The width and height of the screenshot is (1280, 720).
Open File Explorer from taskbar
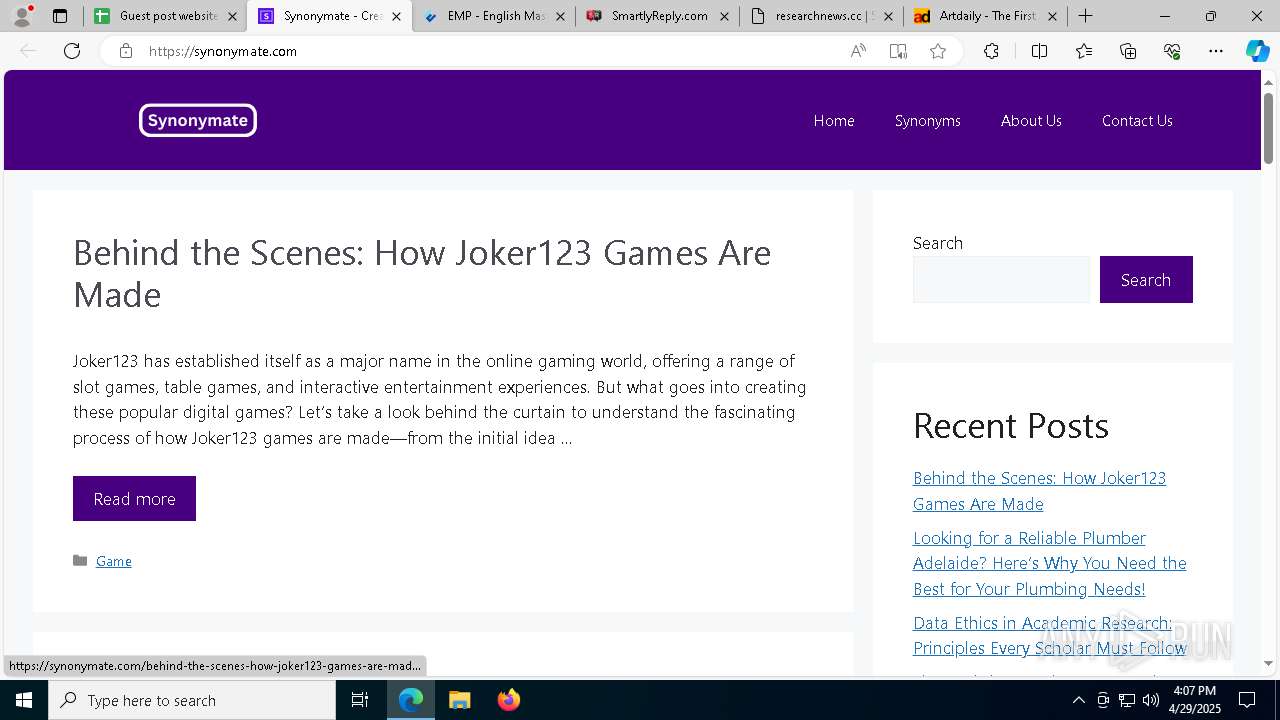(459, 700)
